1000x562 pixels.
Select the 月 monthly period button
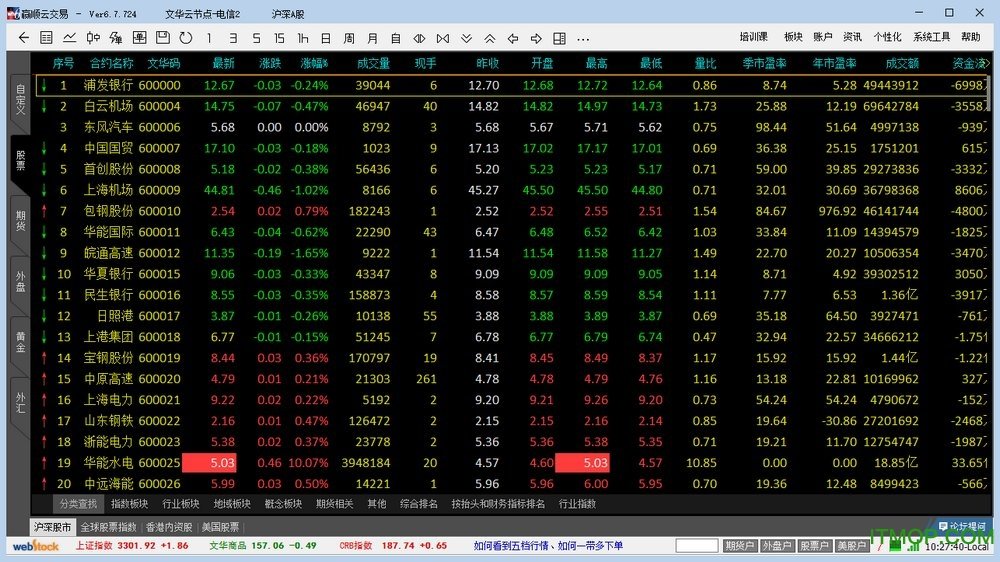tap(372, 38)
